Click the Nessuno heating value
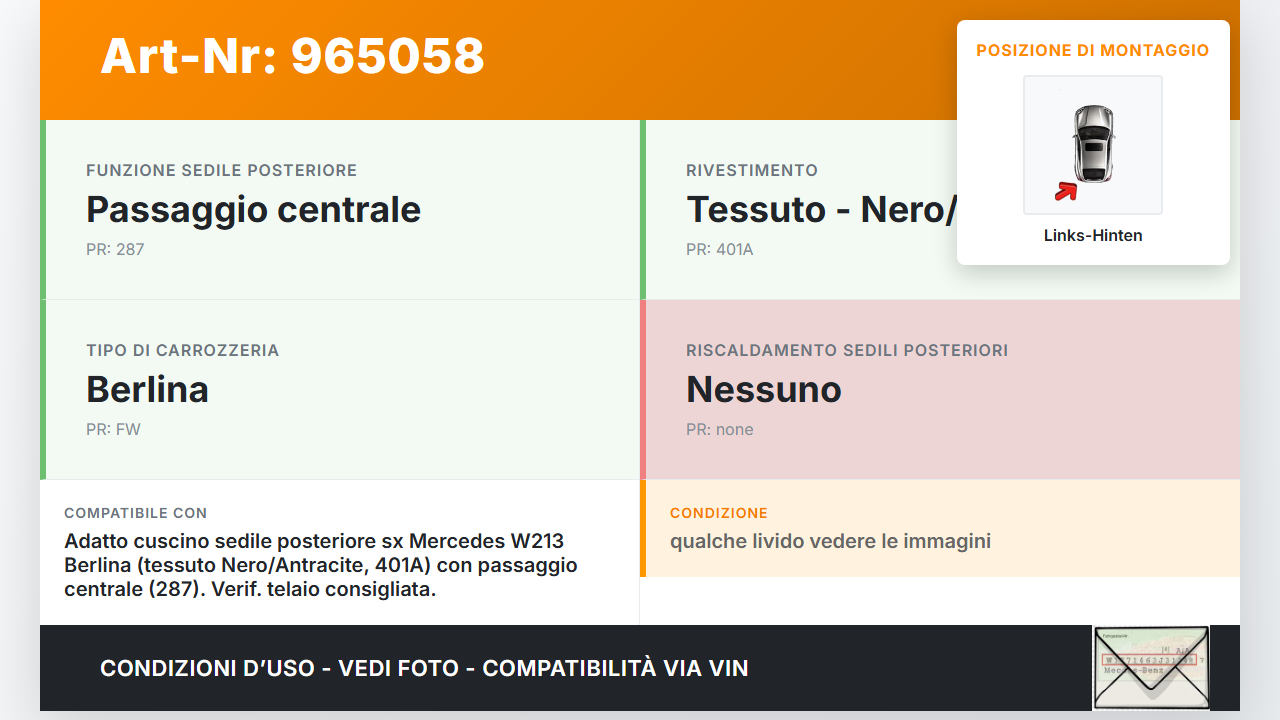The height and width of the screenshot is (720, 1280). pyautogui.click(x=764, y=389)
